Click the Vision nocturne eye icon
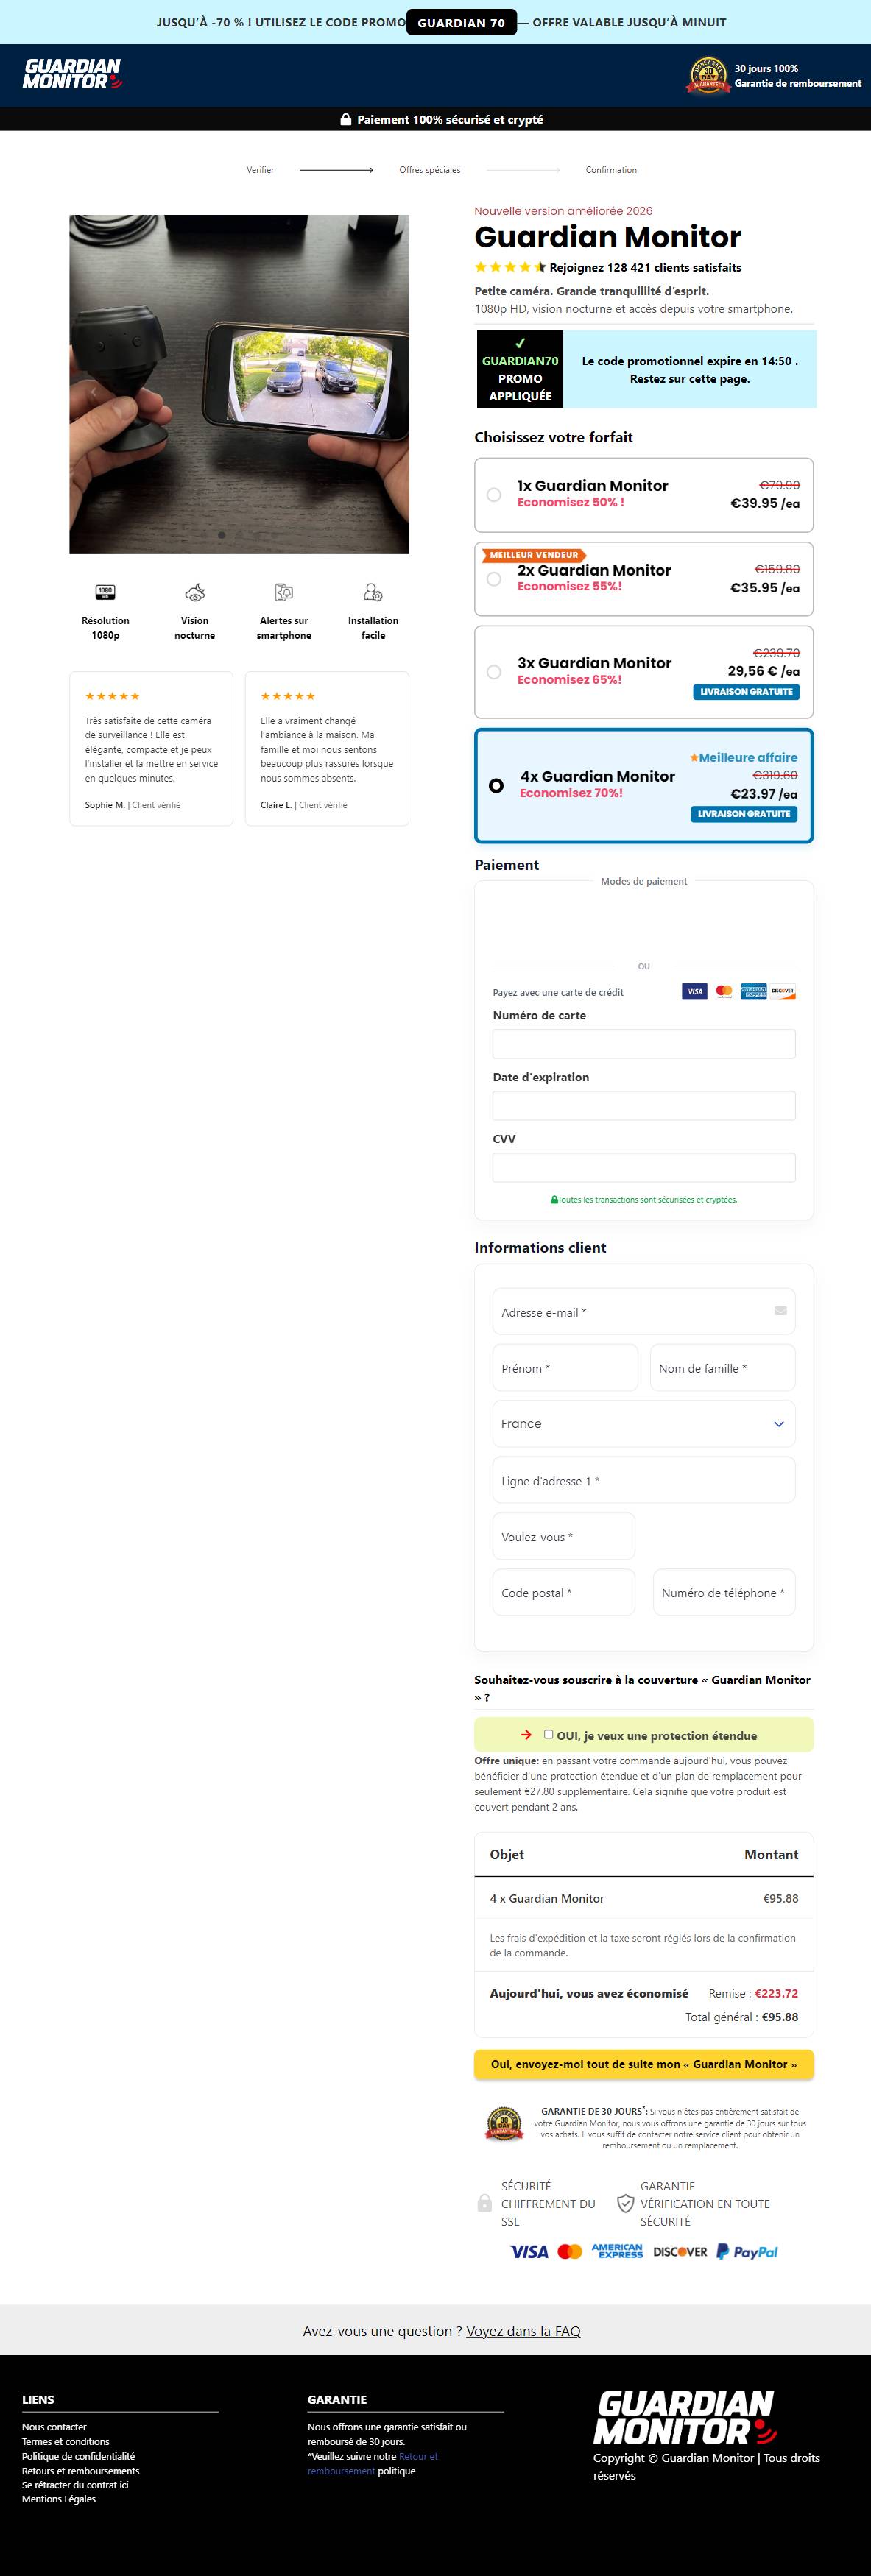871x2576 pixels. point(195,592)
